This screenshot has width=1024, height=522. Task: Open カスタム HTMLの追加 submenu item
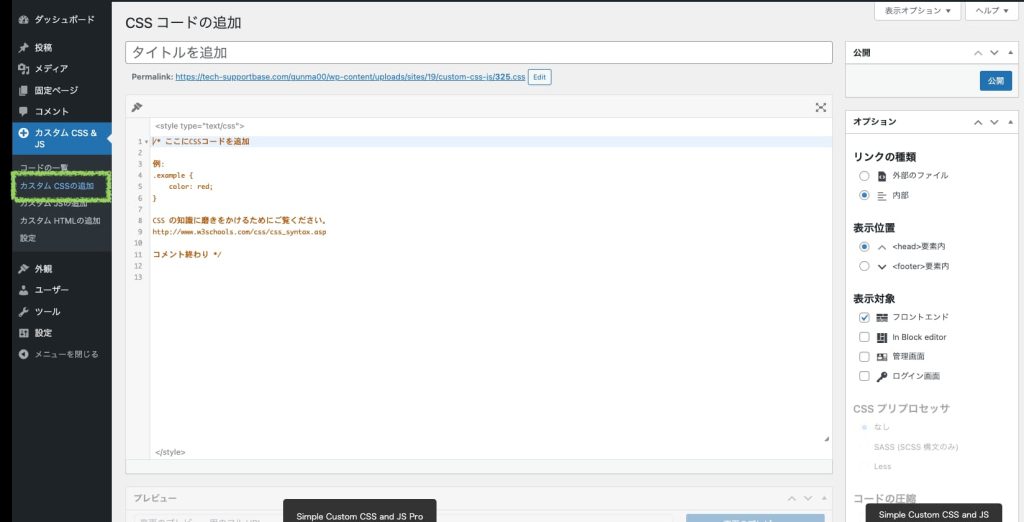point(60,220)
